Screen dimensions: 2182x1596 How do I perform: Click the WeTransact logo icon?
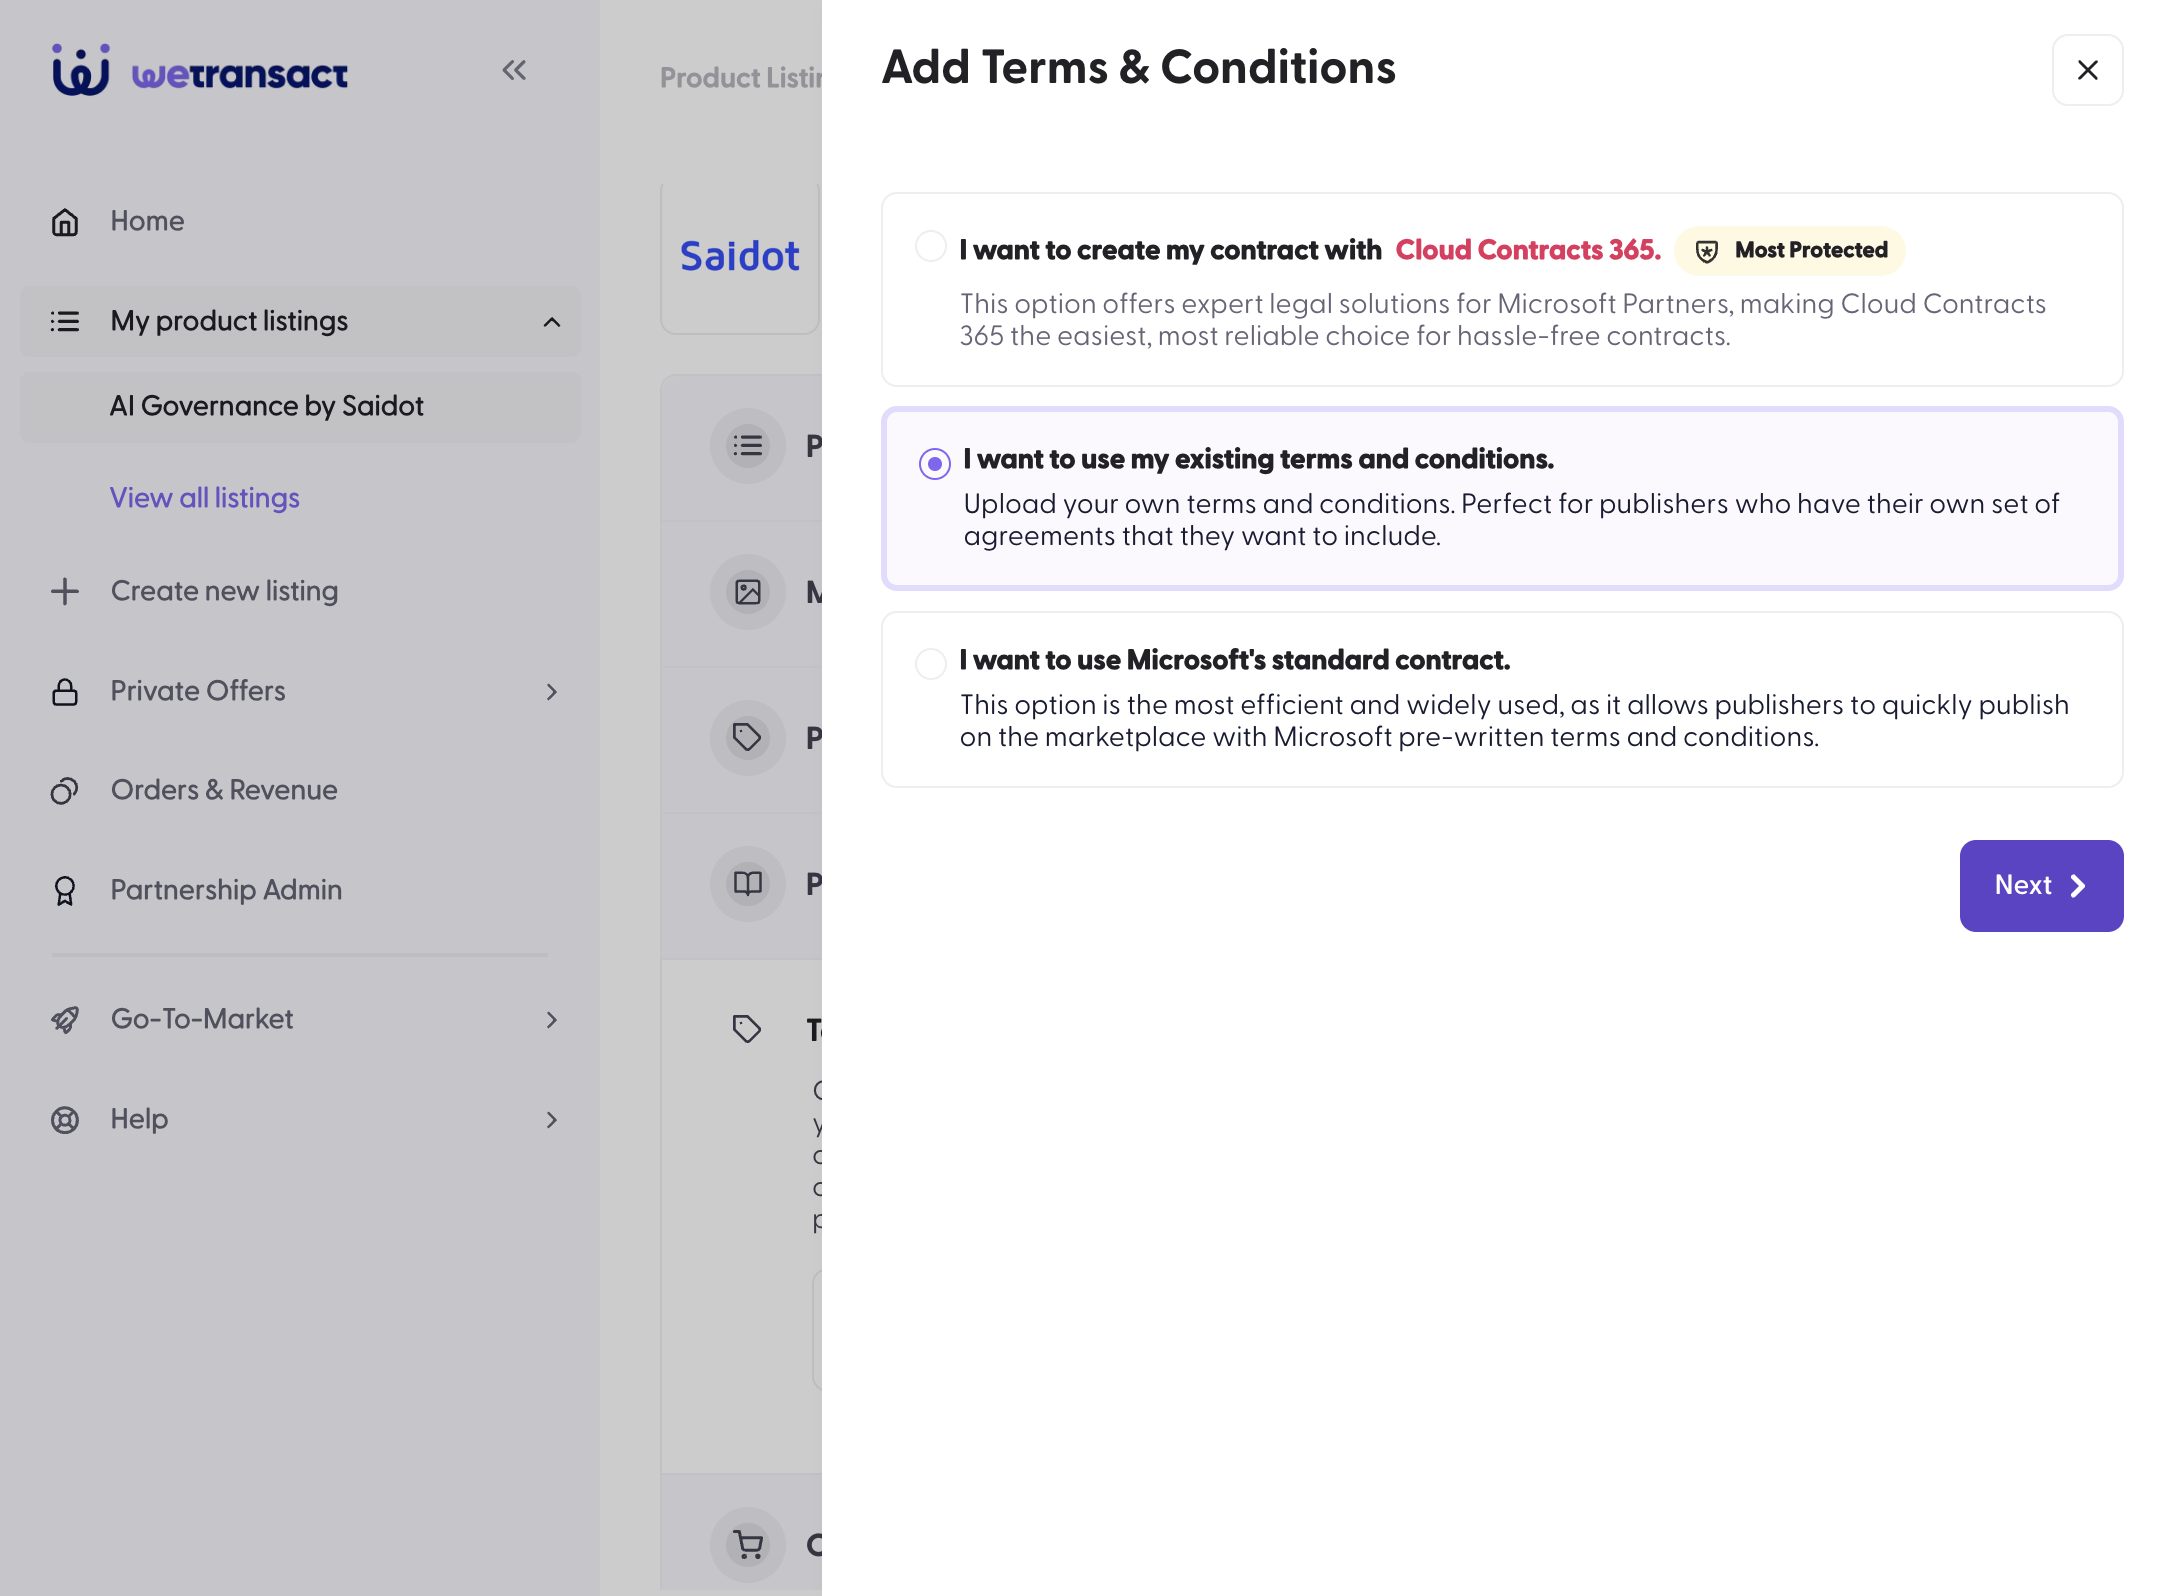click(81, 71)
